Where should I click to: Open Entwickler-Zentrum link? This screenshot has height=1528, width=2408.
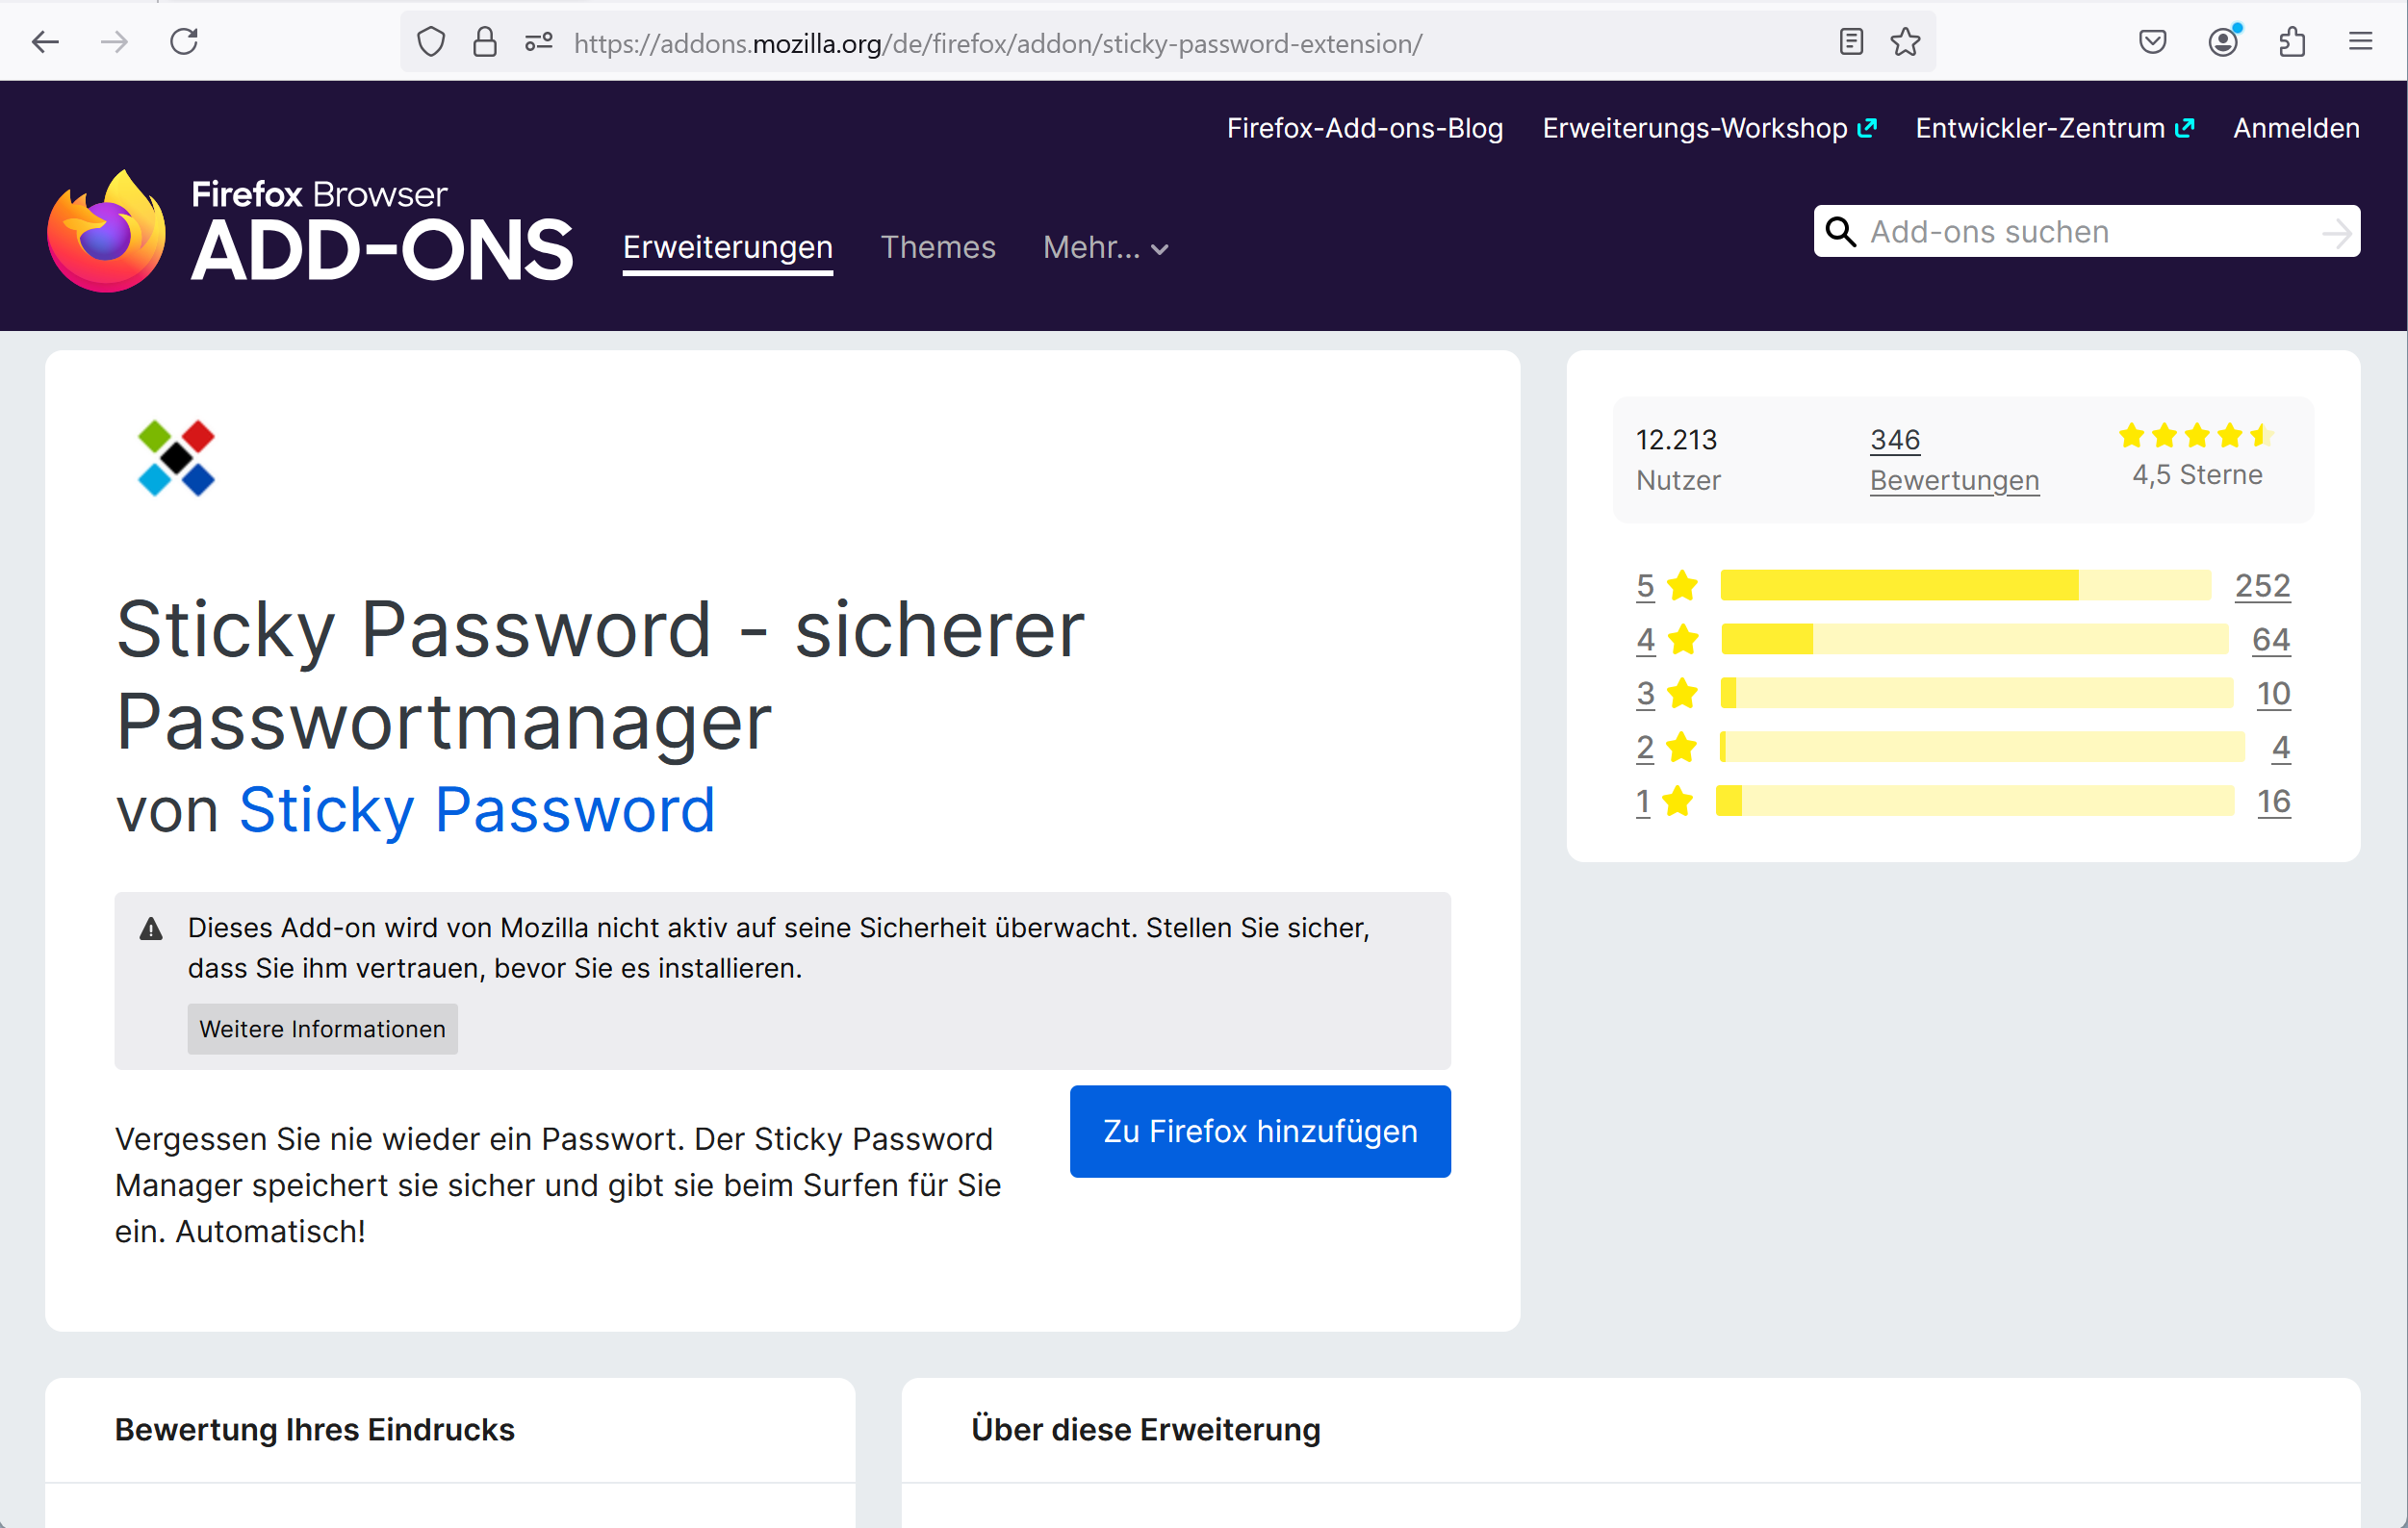point(2055,128)
